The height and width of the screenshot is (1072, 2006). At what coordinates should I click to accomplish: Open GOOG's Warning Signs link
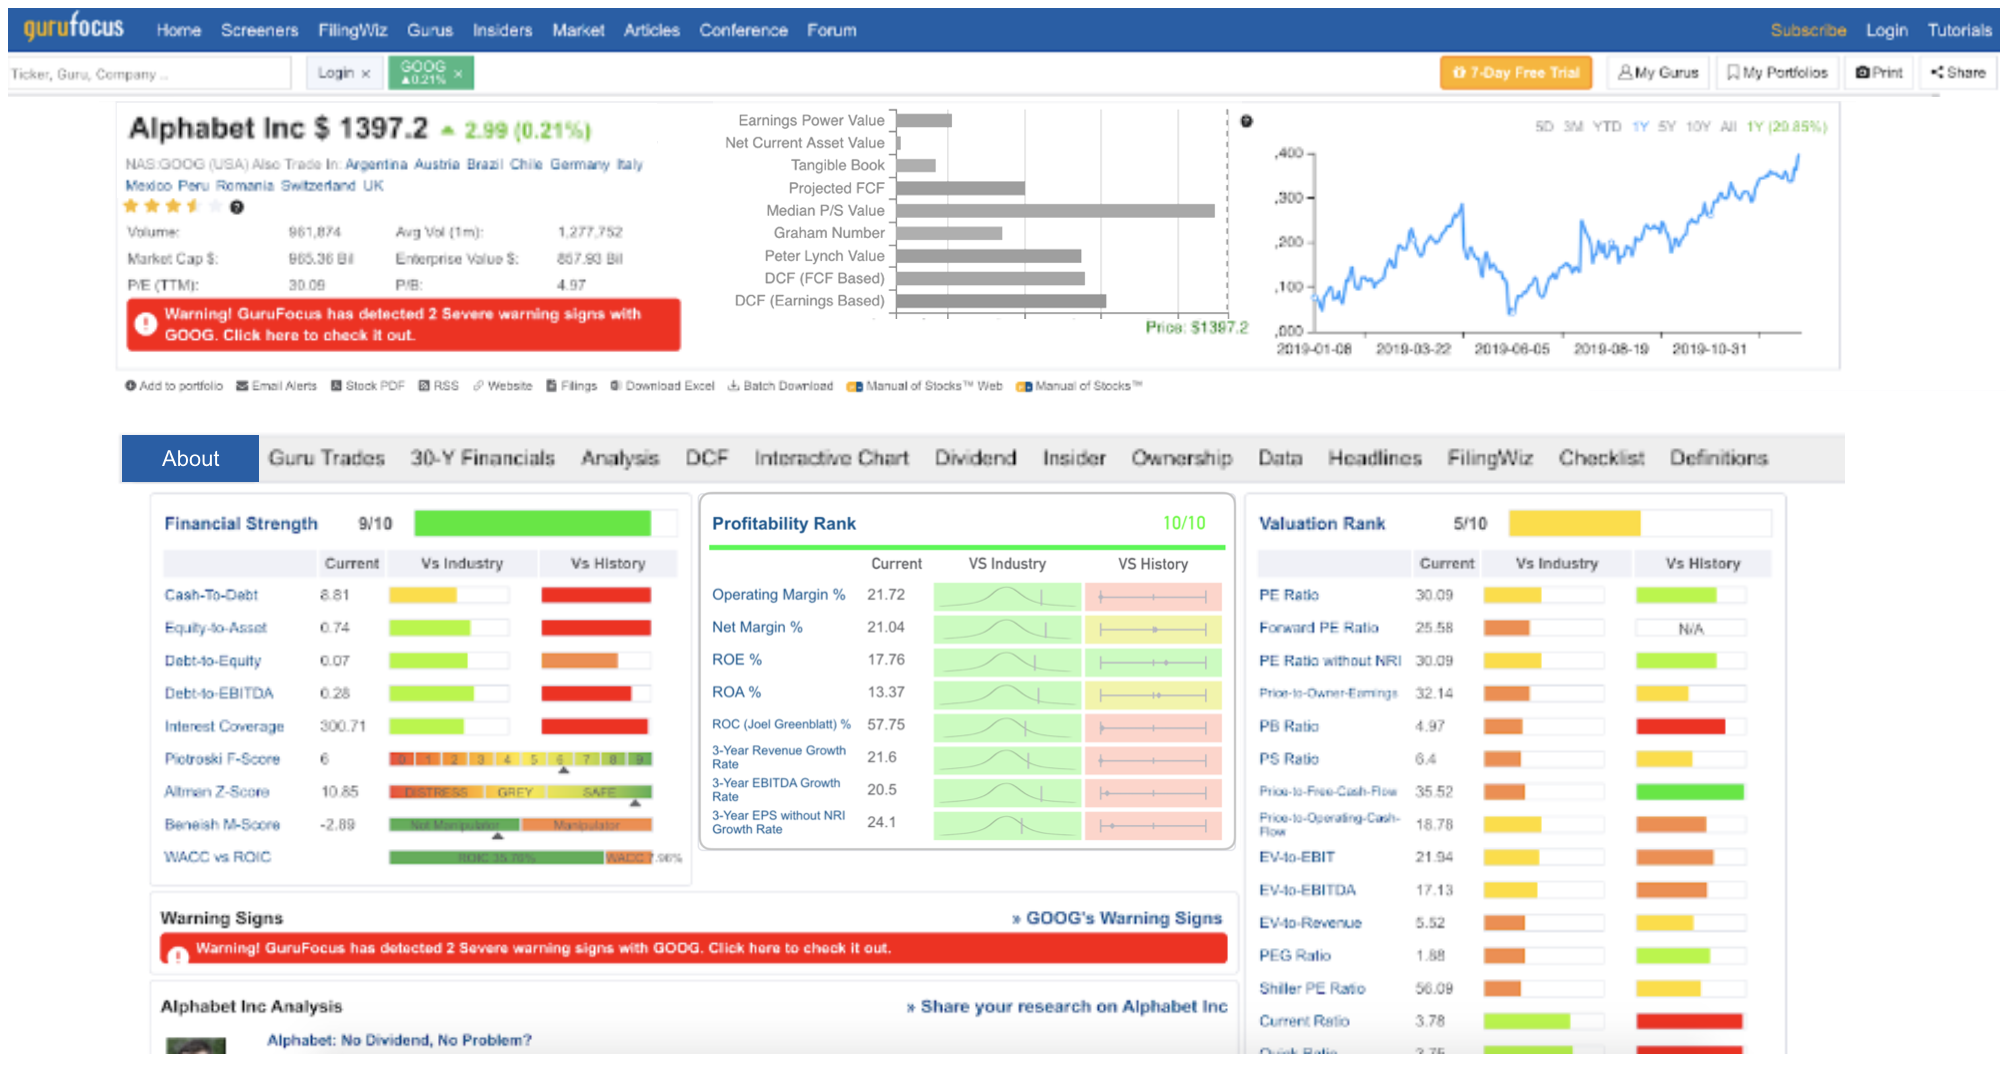[x=1116, y=918]
